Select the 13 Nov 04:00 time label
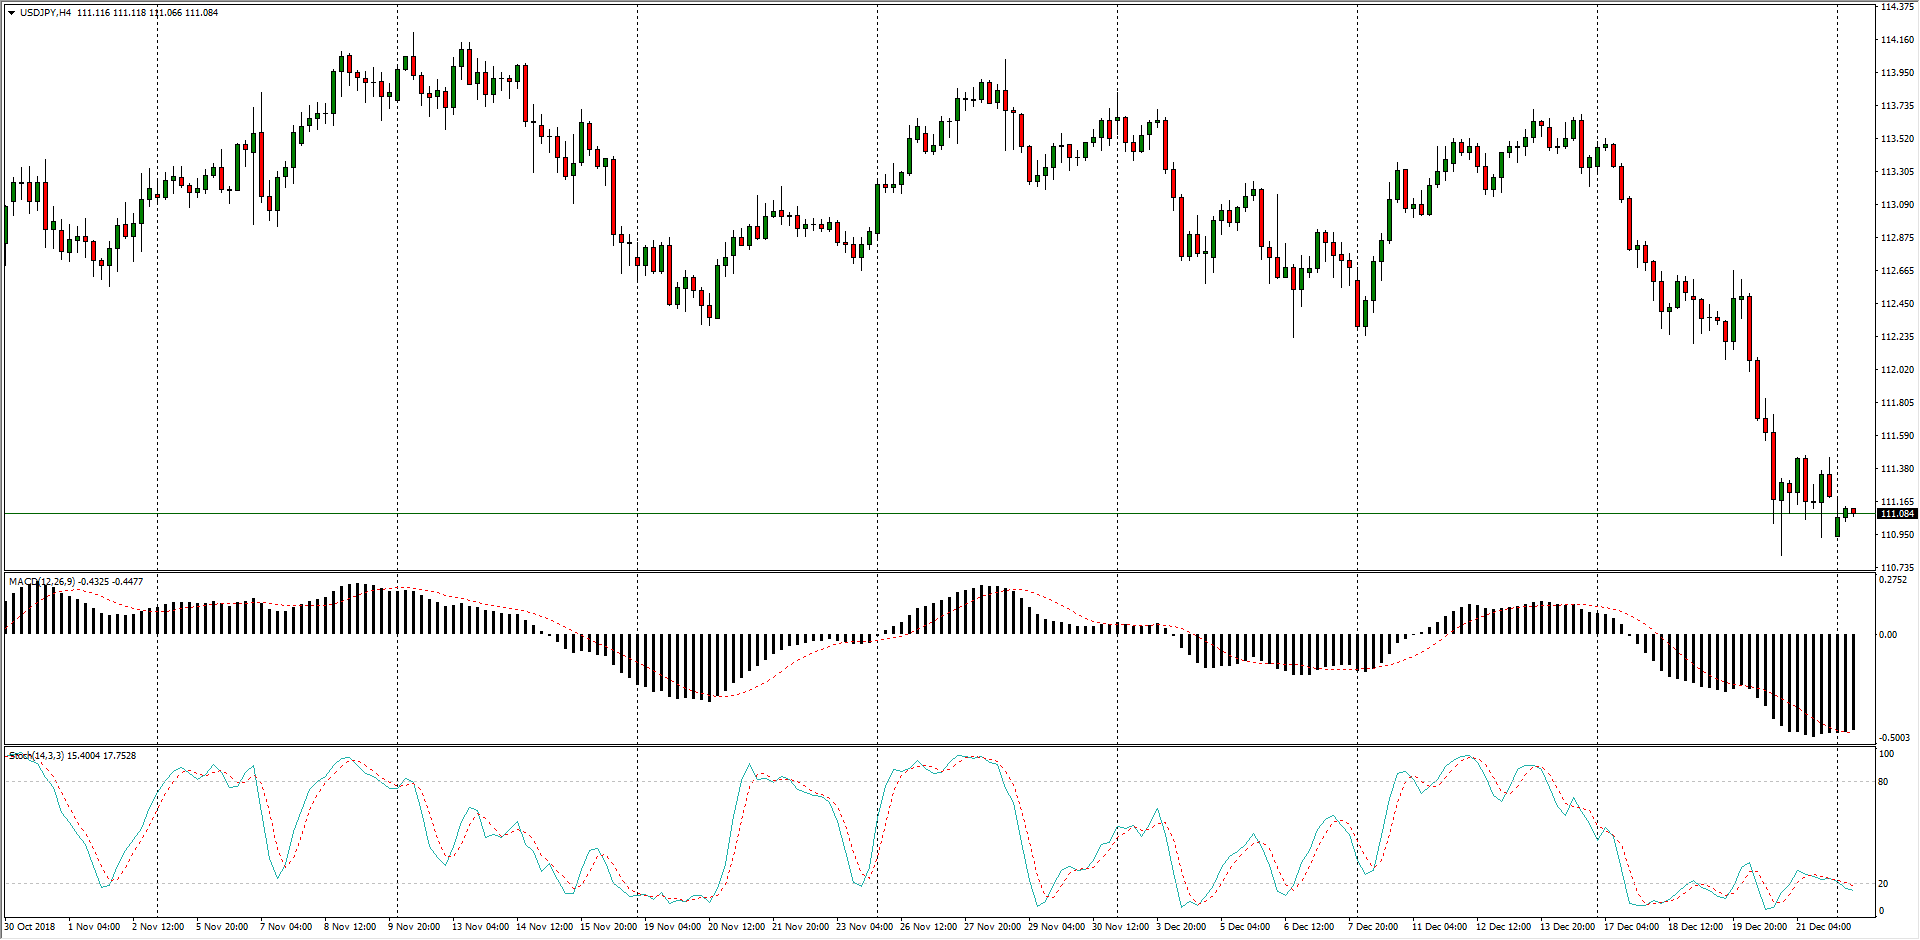Screen dimensions: 1920x940 (x=482, y=927)
